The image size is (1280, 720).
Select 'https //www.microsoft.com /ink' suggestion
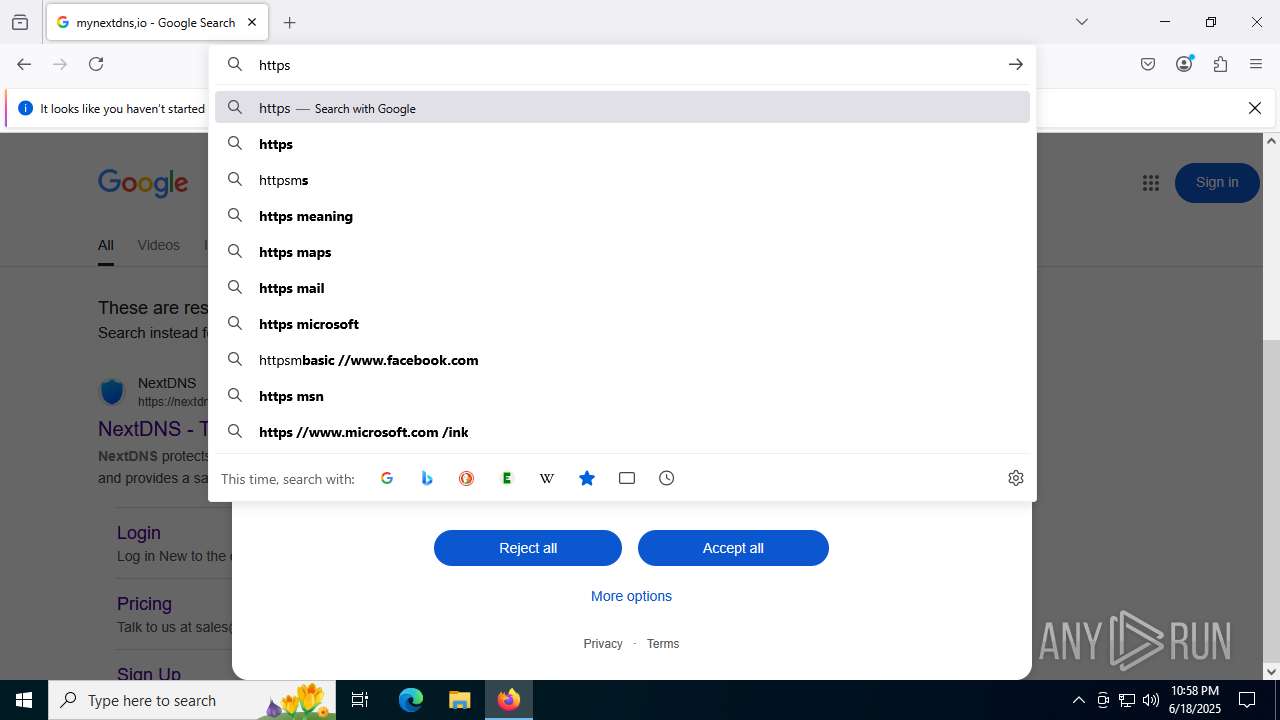(x=622, y=432)
